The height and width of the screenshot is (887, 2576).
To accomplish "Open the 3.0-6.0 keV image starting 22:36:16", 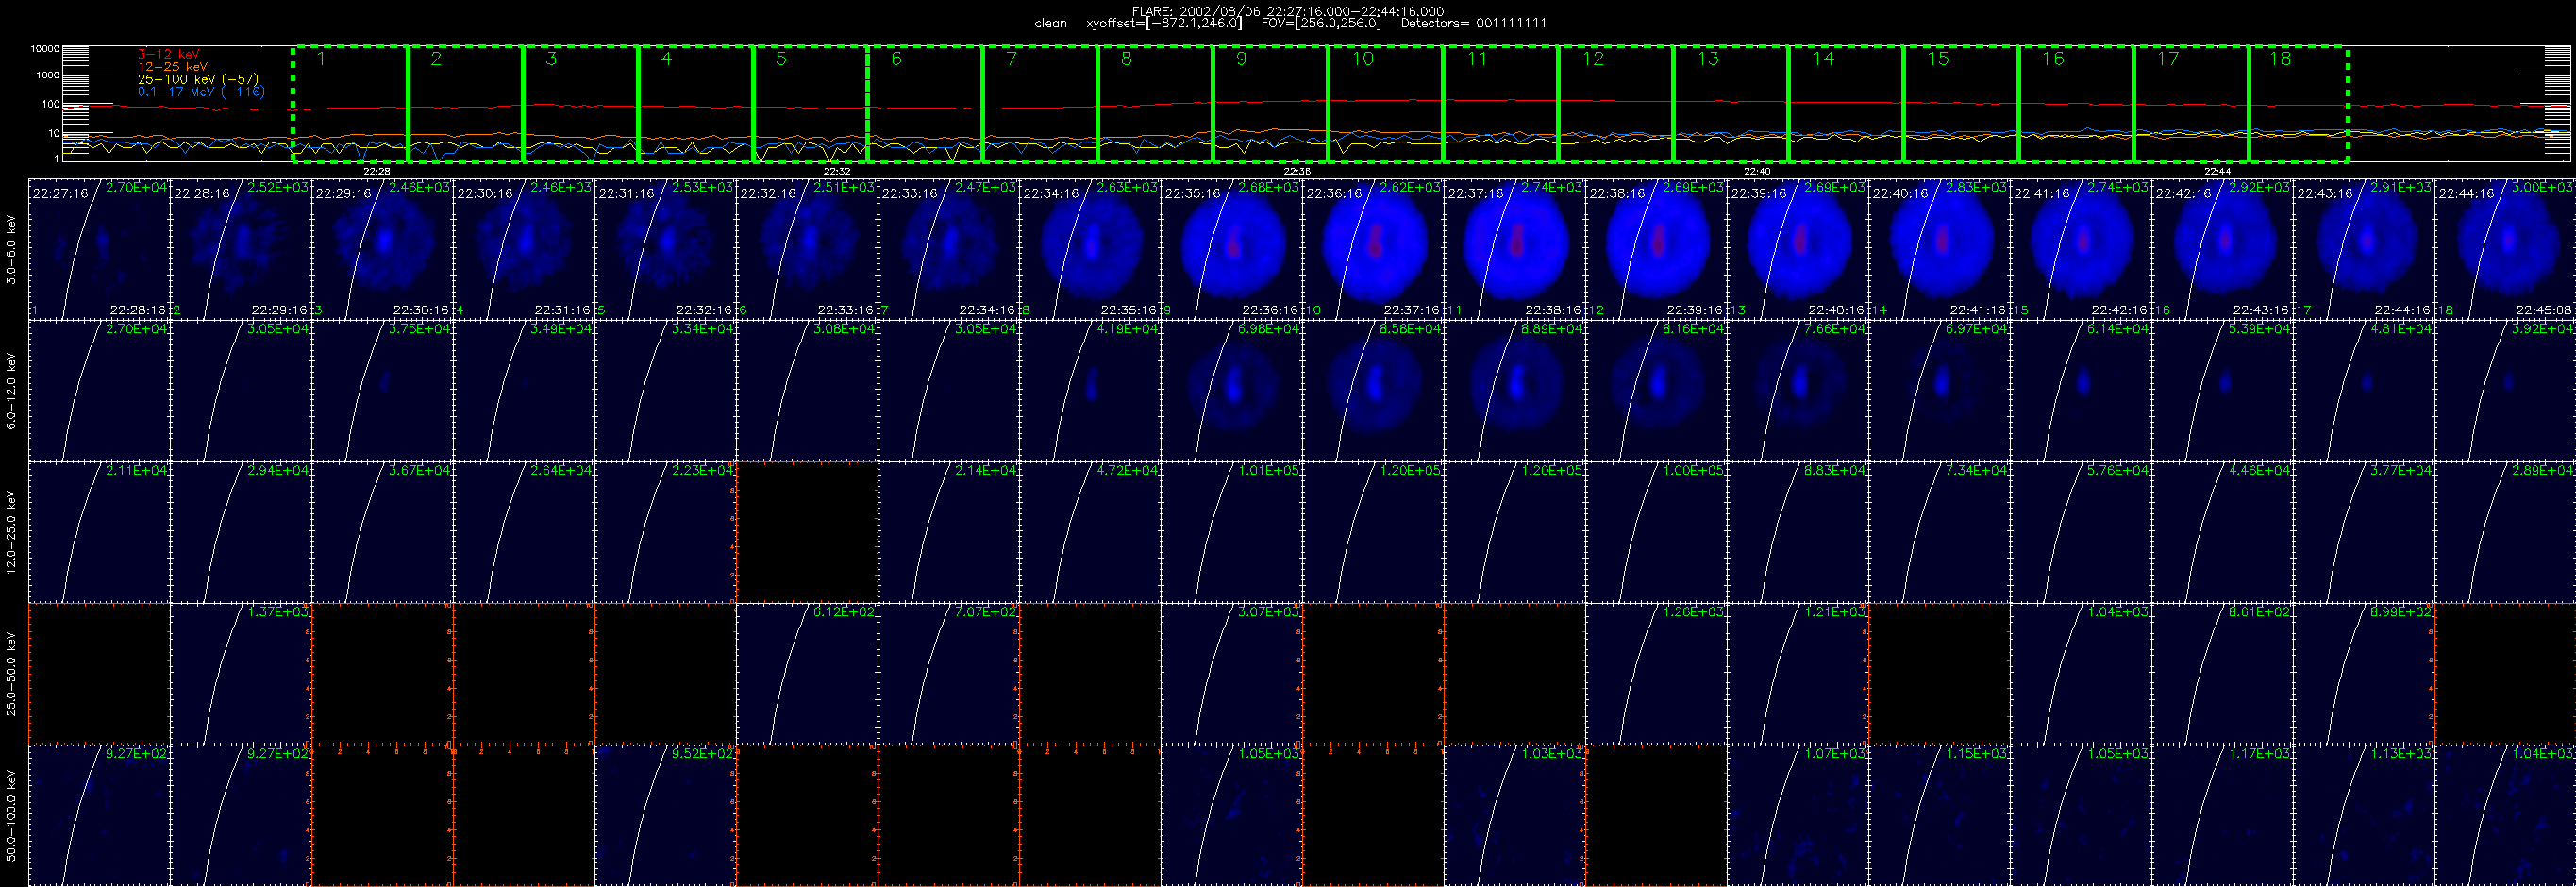I will pos(1373,249).
